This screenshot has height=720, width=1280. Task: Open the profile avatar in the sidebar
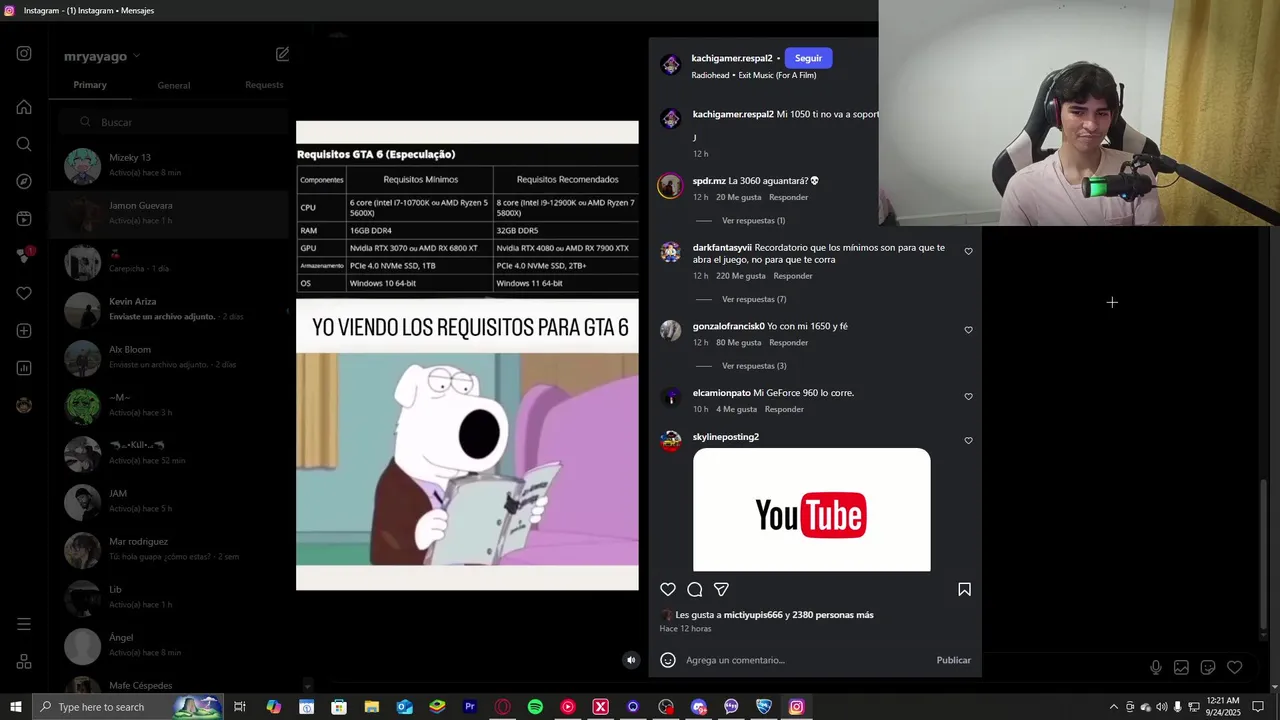[x=24, y=405]
